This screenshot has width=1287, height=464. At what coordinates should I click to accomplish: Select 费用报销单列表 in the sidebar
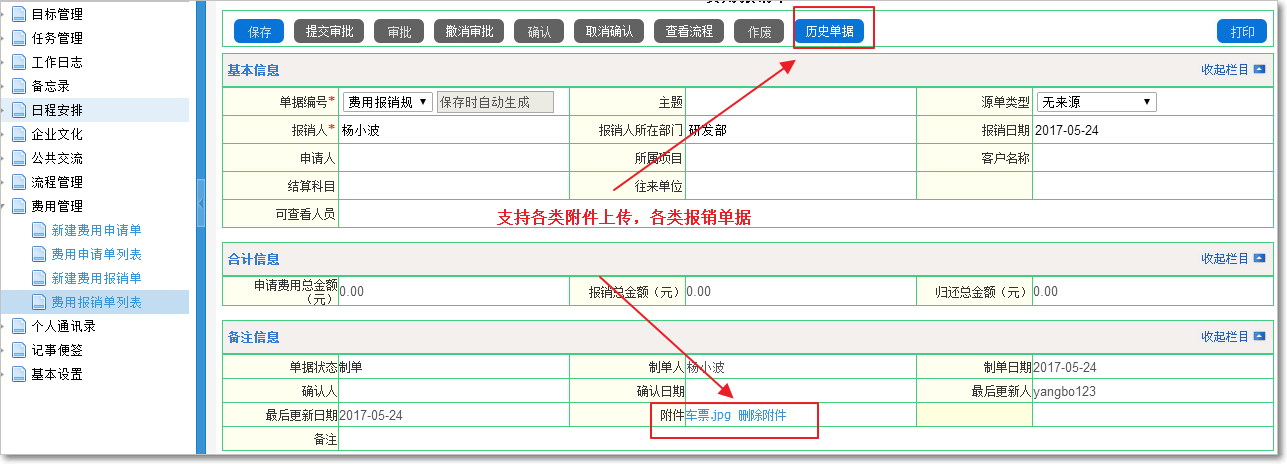click(x=96, y=302)
